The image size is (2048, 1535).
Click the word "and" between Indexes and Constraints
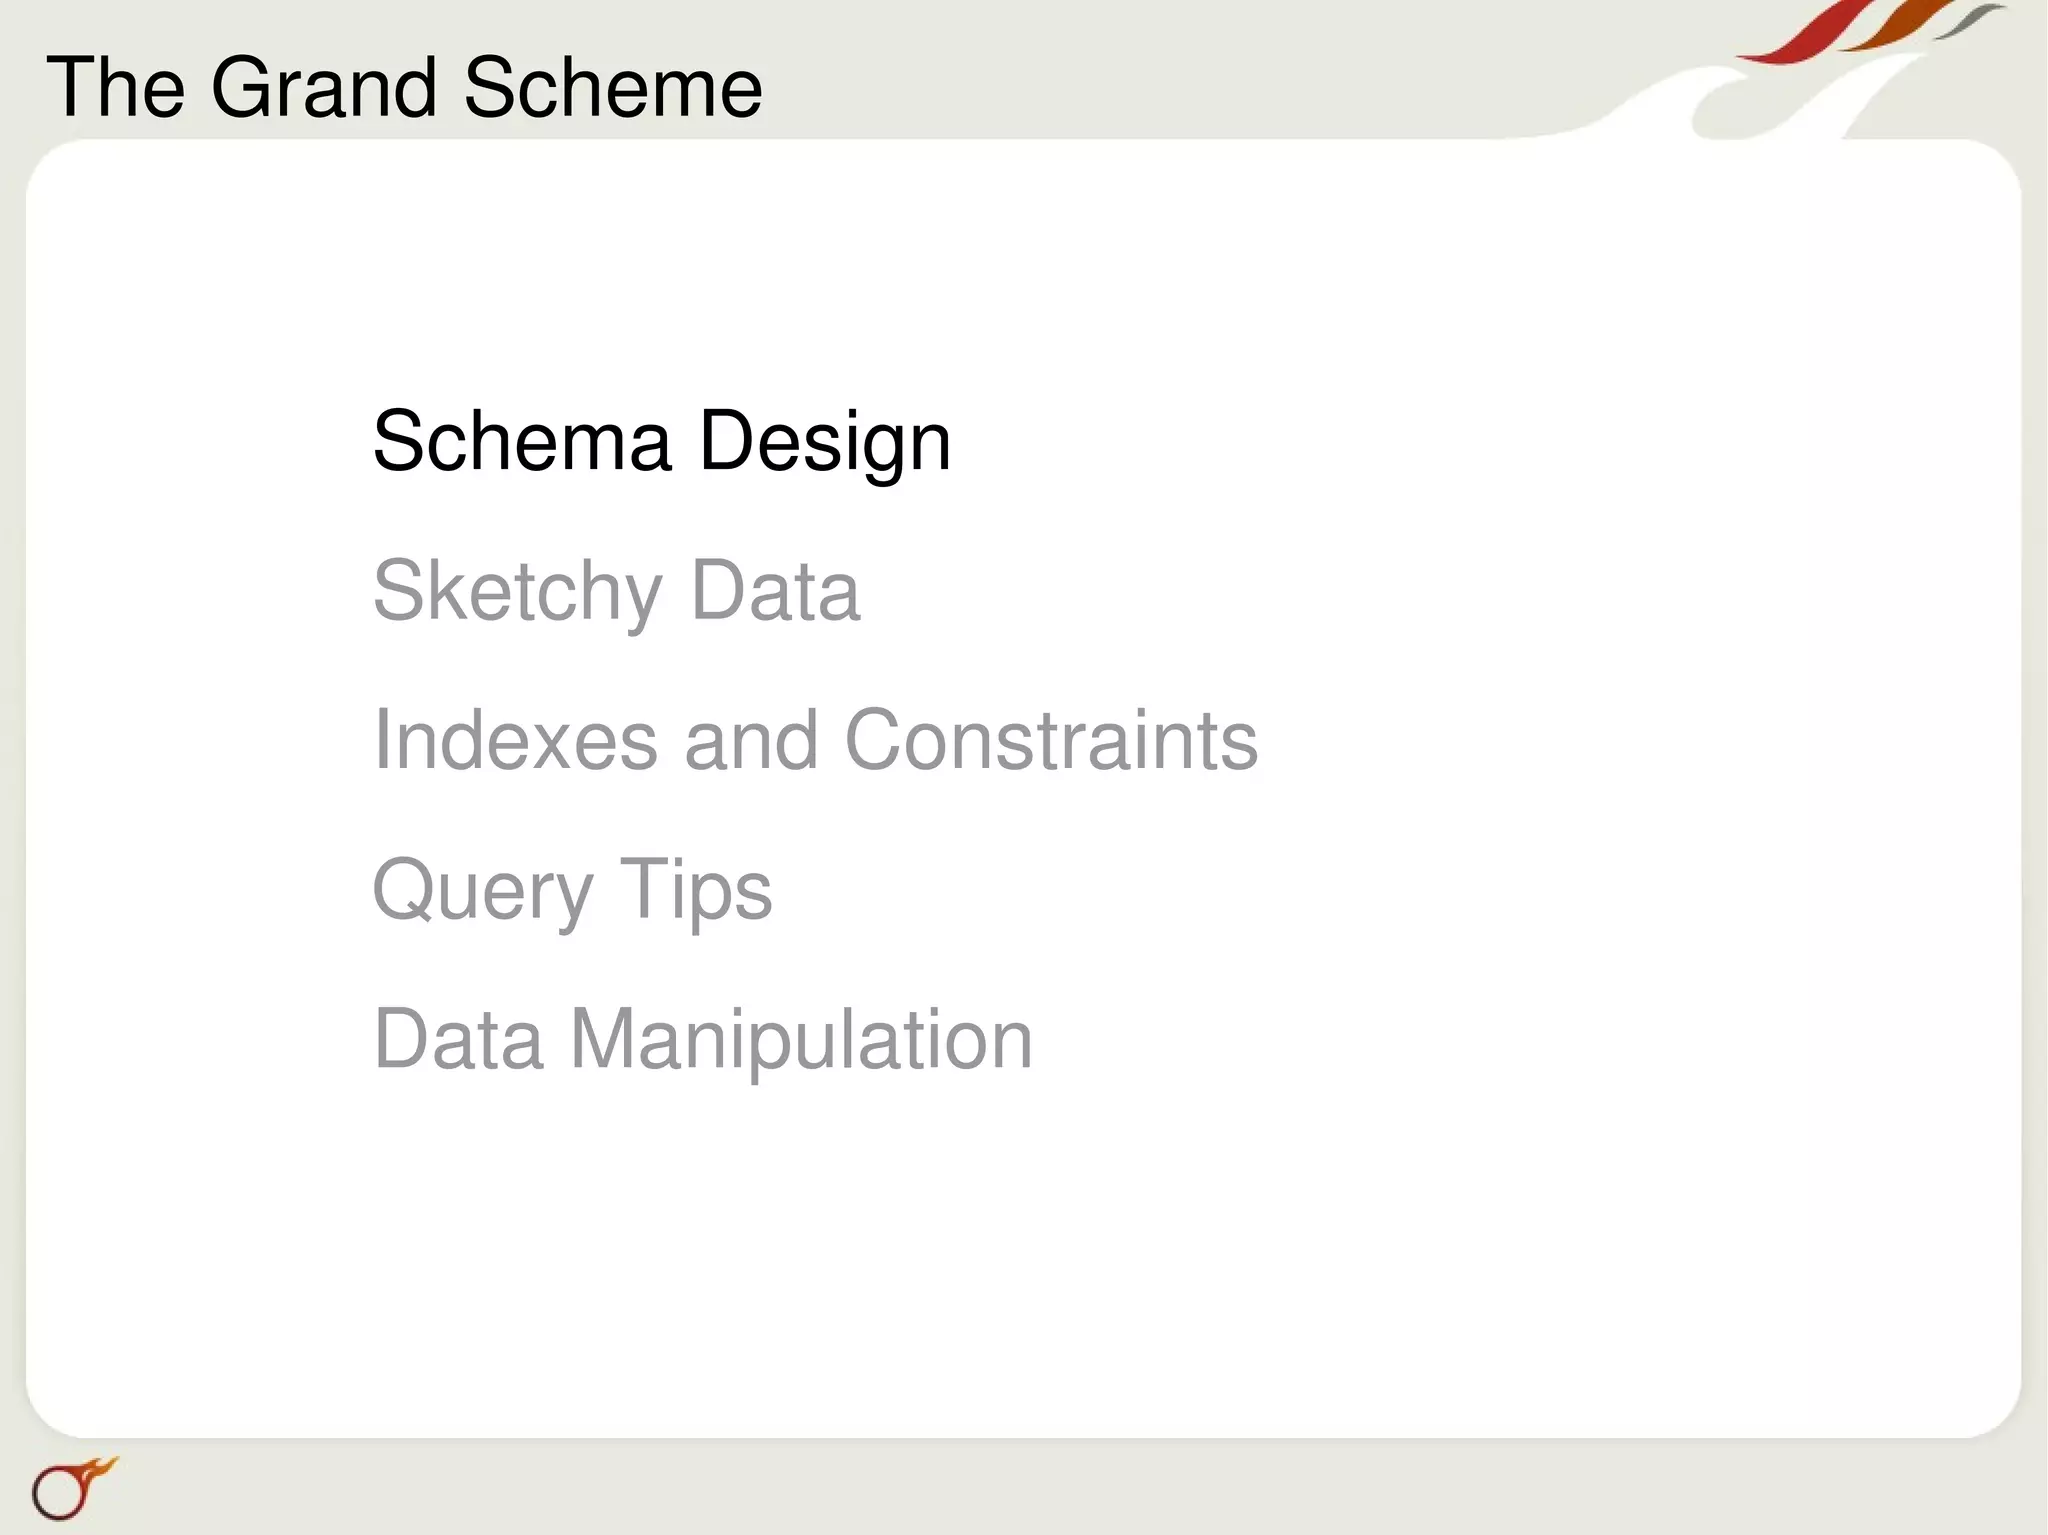click(x=751, y=740)
